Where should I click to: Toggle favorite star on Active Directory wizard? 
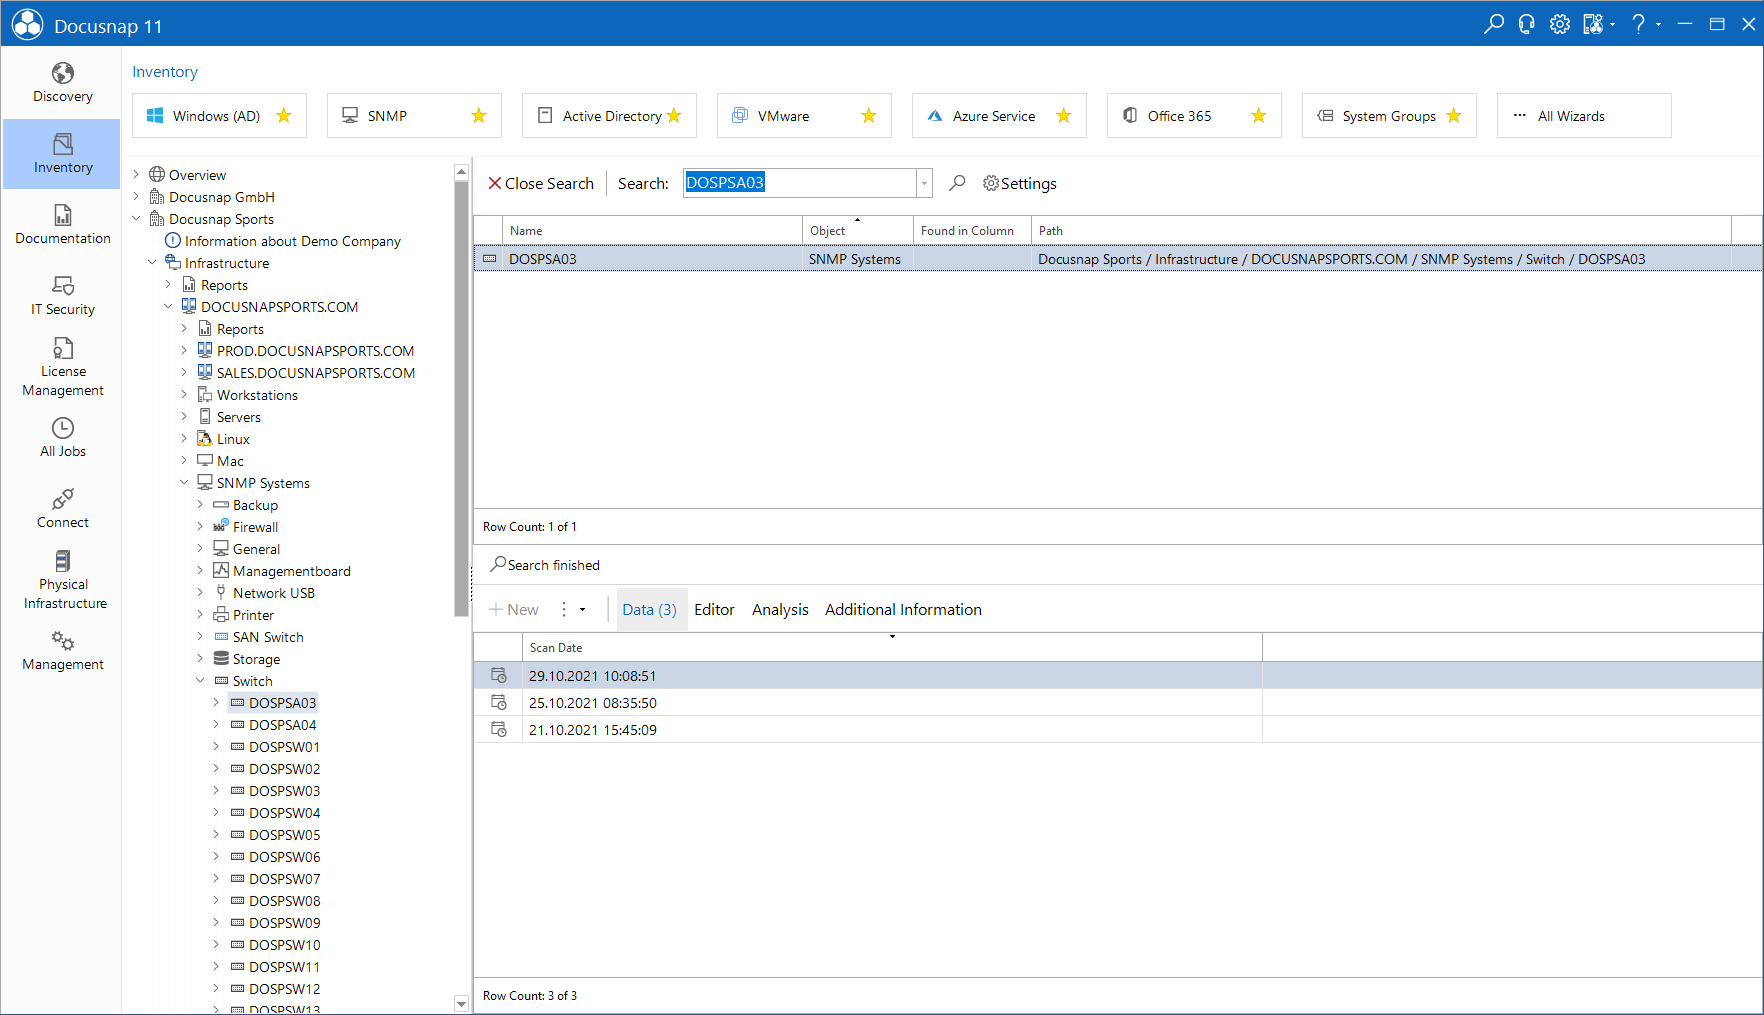(674, 116)
